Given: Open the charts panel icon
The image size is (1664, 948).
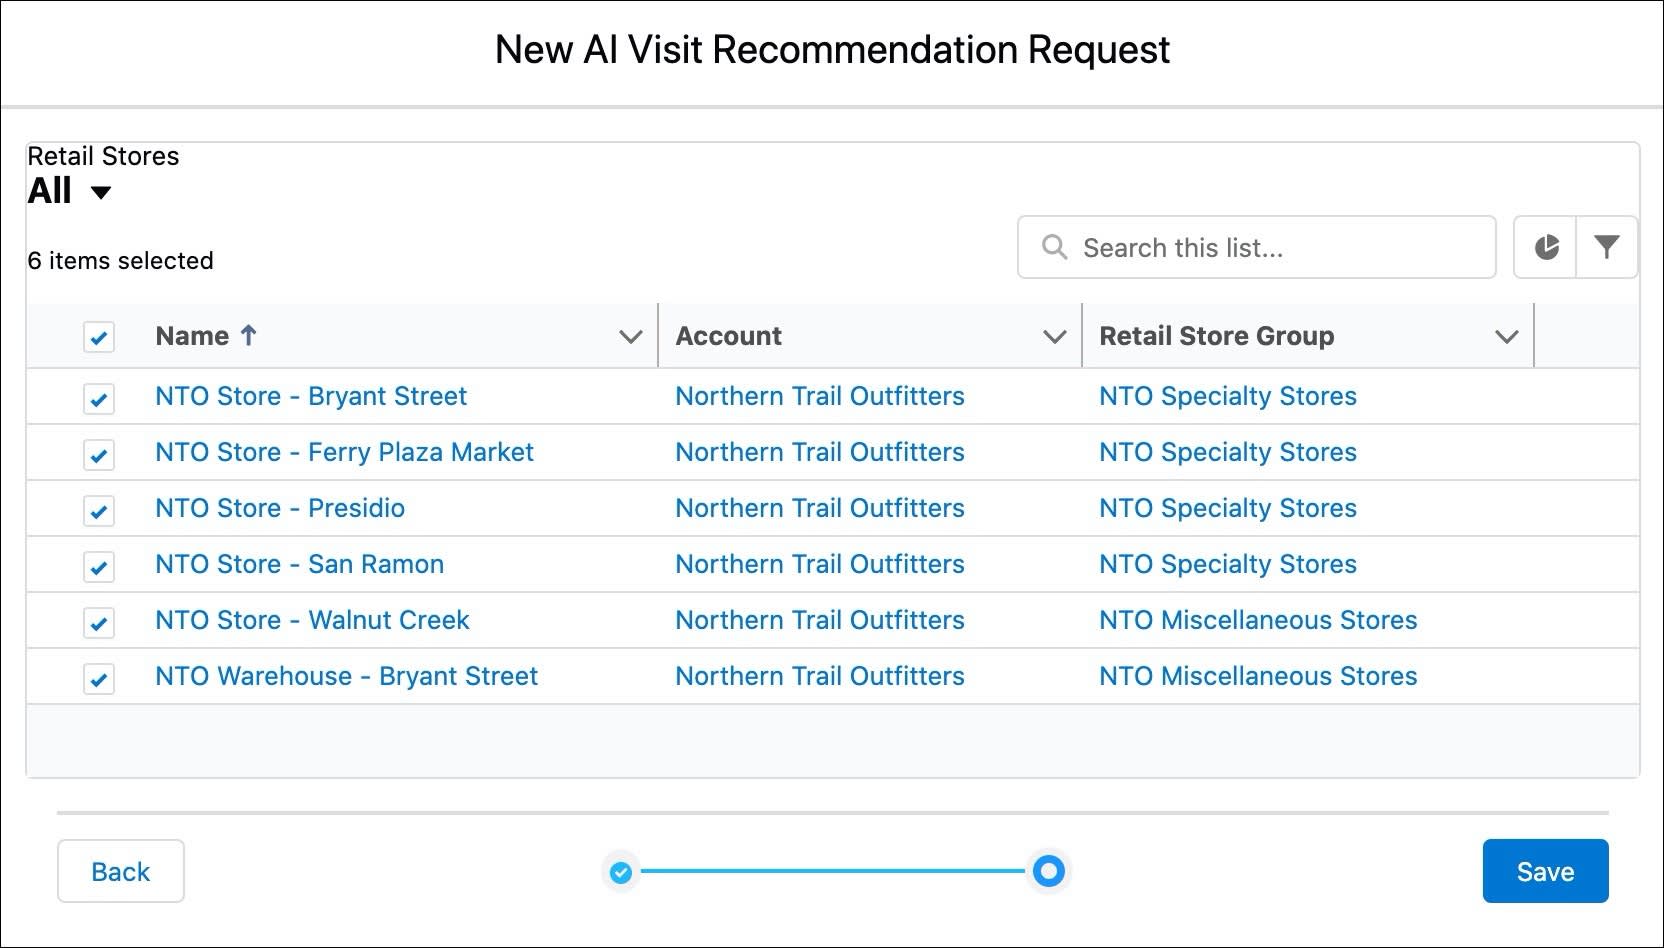Looking at the screenshot, I should coord(1544,247).
